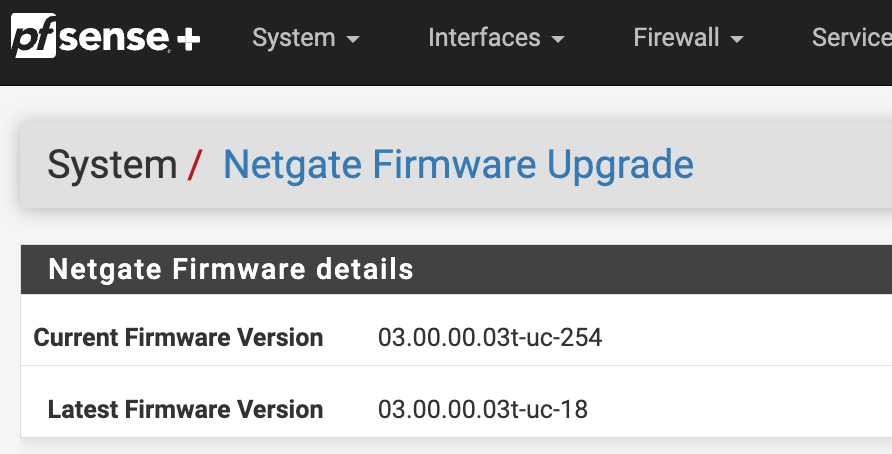Screen dimensions: 892x454
Task: Click the plus symbol in the pfSense logo
Action: click(187, 39)
